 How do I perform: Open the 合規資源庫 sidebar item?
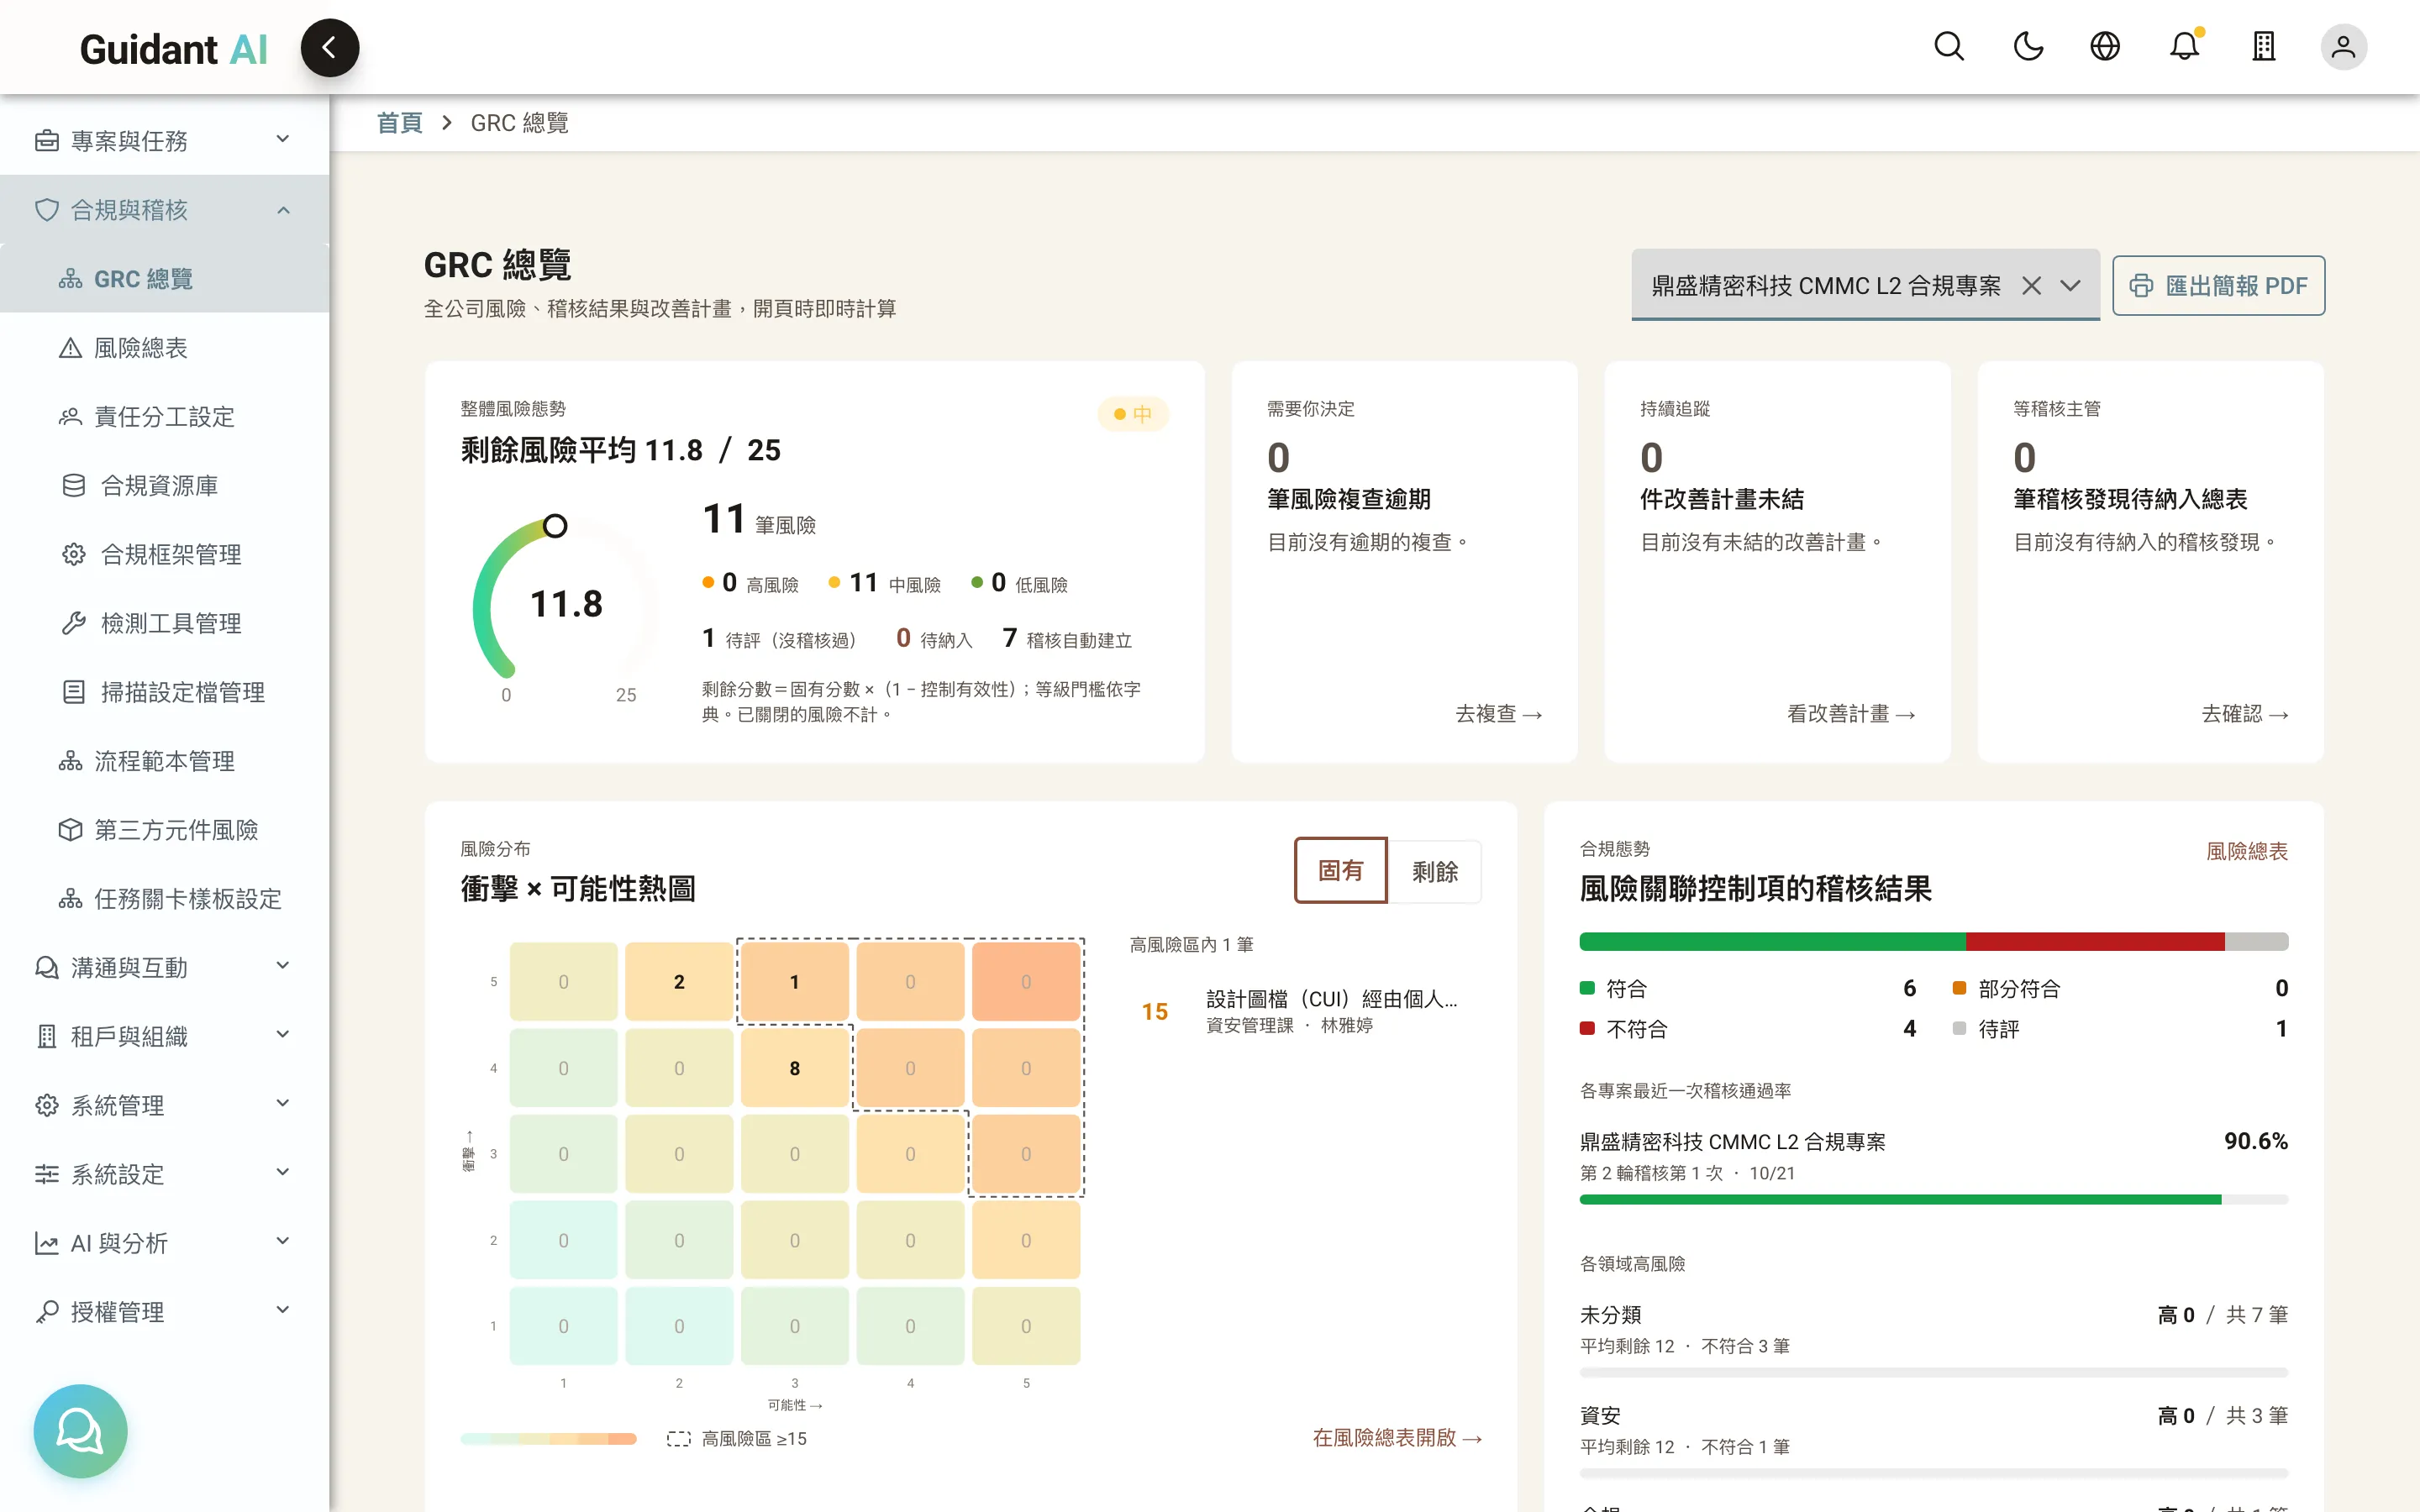pos(164,485)
